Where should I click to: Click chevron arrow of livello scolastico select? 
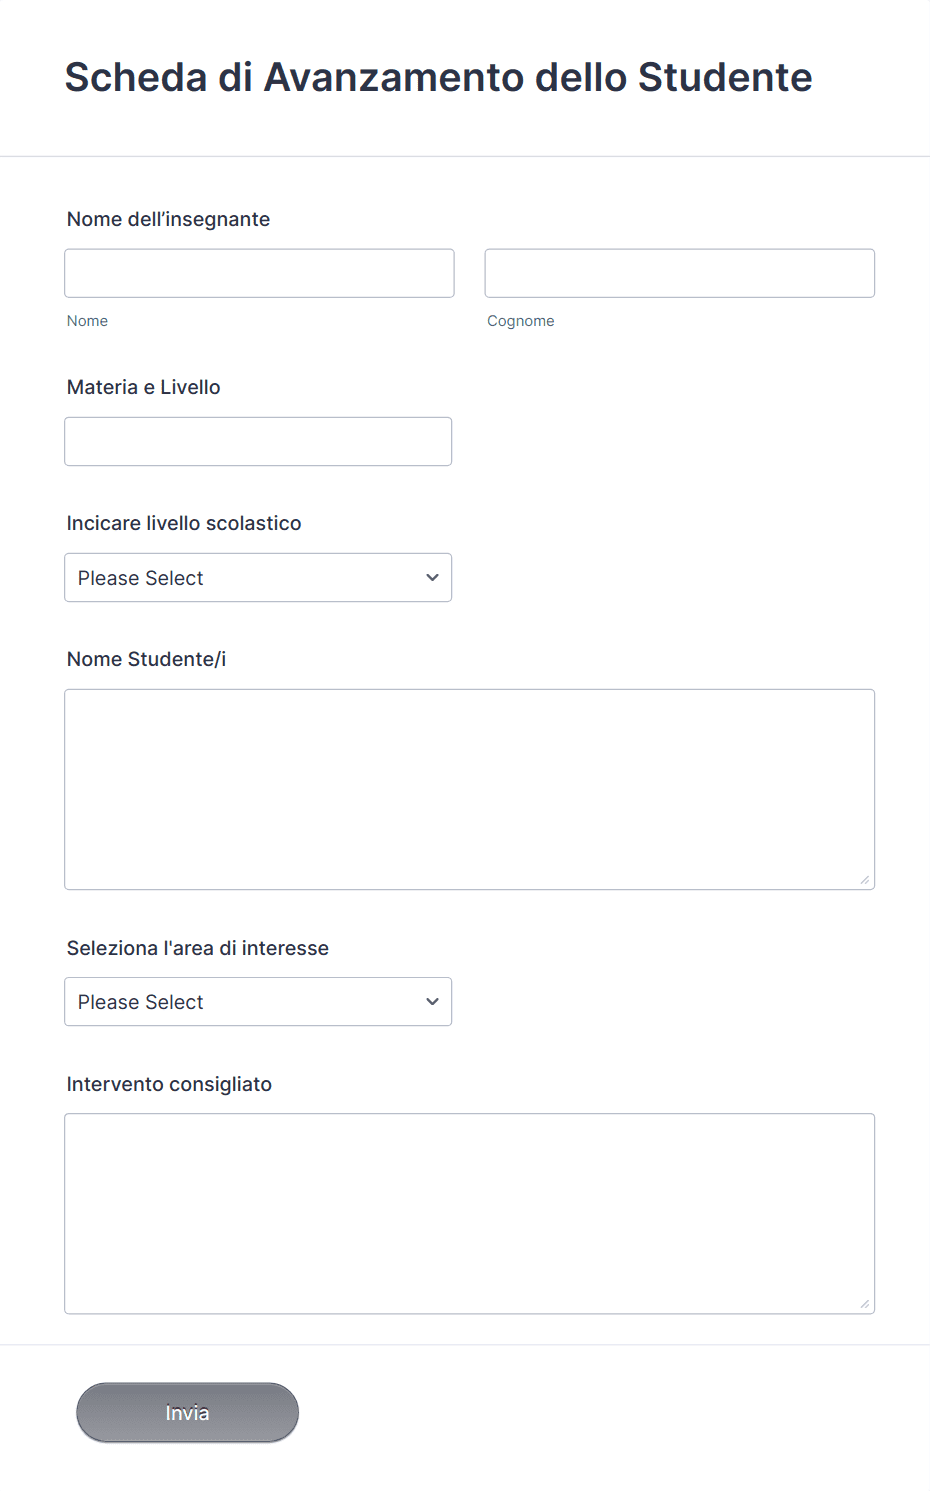pos(432,577)
